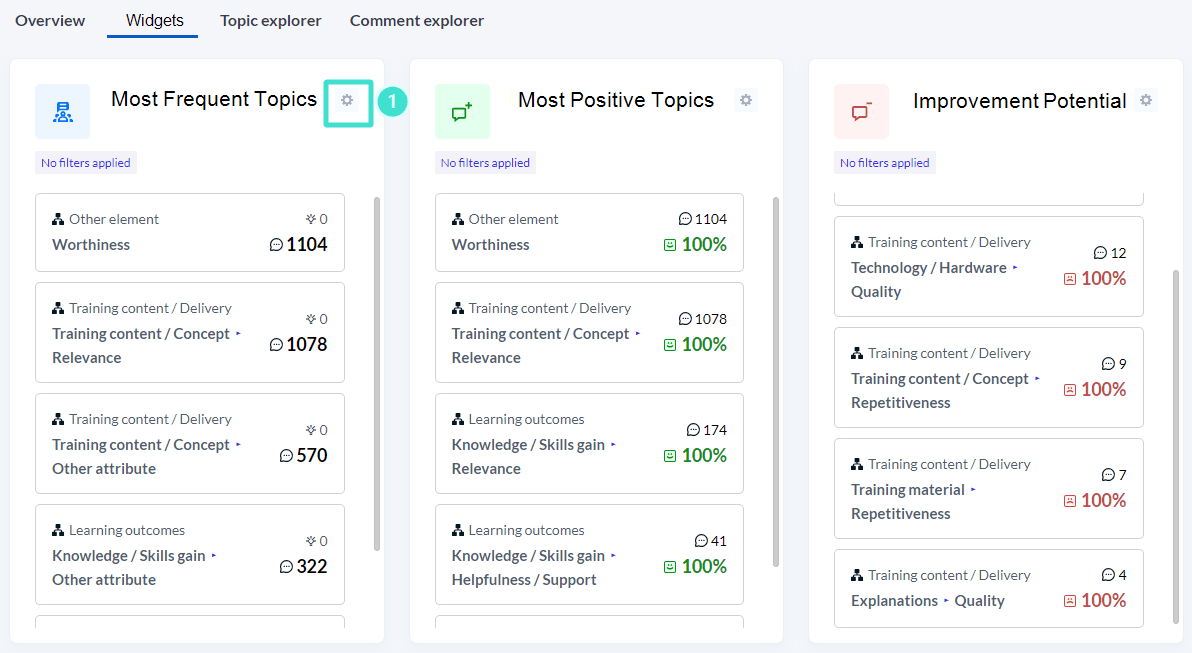Click comment bubble icon beside 4
The image size is (1192, 653).
(1108, 575)
